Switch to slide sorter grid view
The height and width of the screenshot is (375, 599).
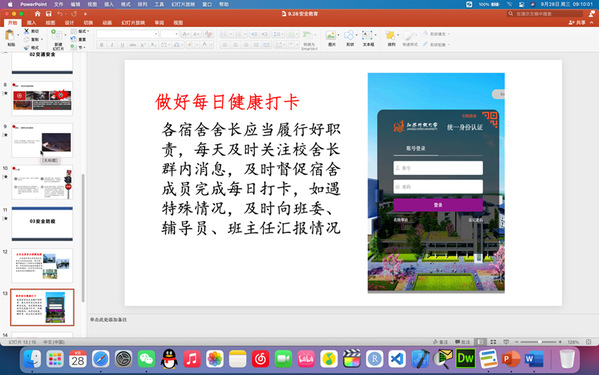(x=493, y=342)
